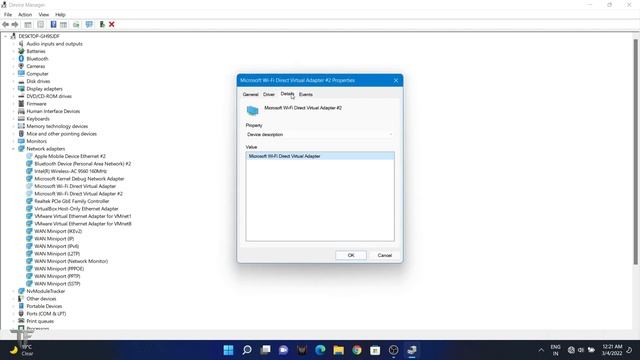Image resolution: width=640 pixels, height=360 pixels.
Task: Click the Update driver toolbar icon
Action: click(76, 25)
